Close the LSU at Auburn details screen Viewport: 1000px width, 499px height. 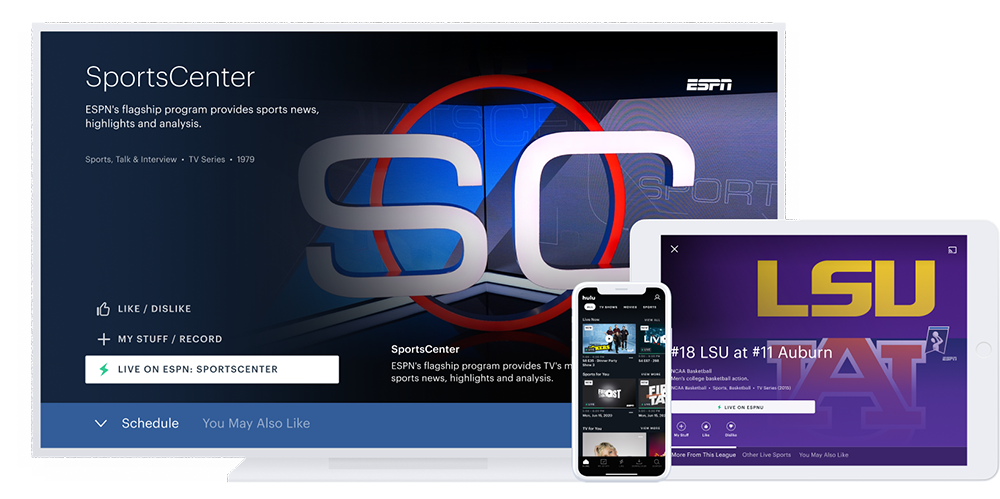(x=674, y=249)
